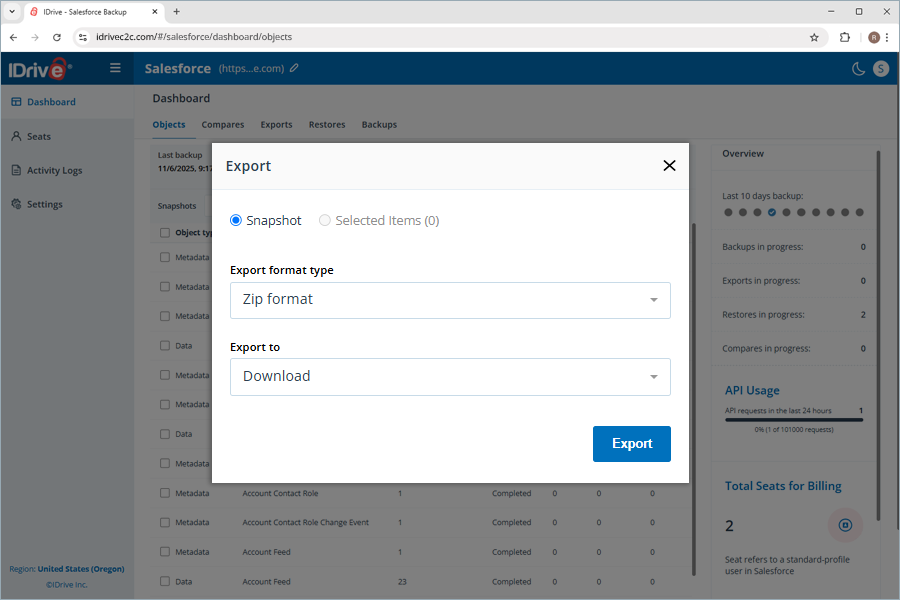
Task: Select the Snapshot radio button
Action: [236, 220]
